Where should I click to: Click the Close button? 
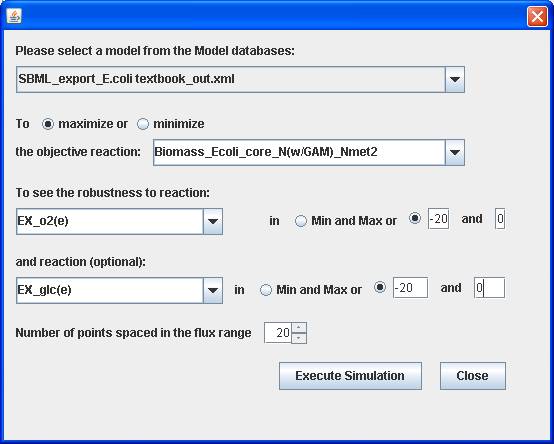(472, 376)
